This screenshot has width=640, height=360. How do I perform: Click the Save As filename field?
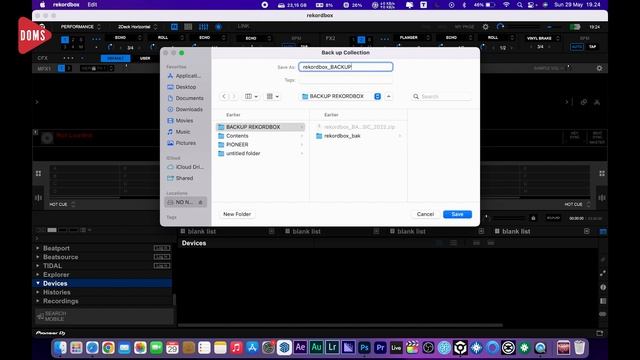tap(345, 67)
